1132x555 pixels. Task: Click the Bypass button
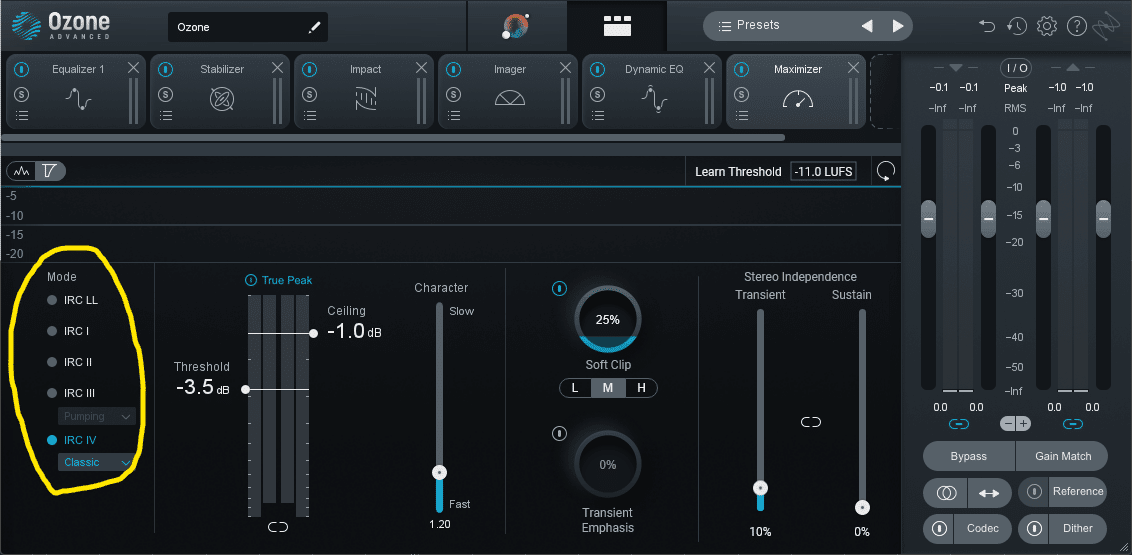(x=969, y=456)
